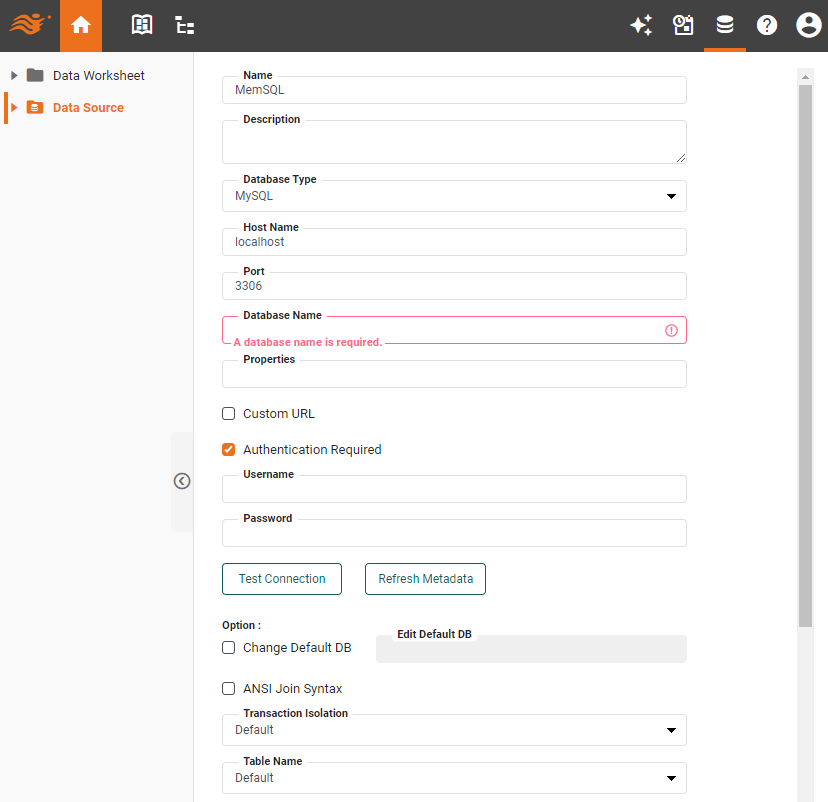Click the Test Connection button
828x802 pixels.
click(x=281, y=578)
